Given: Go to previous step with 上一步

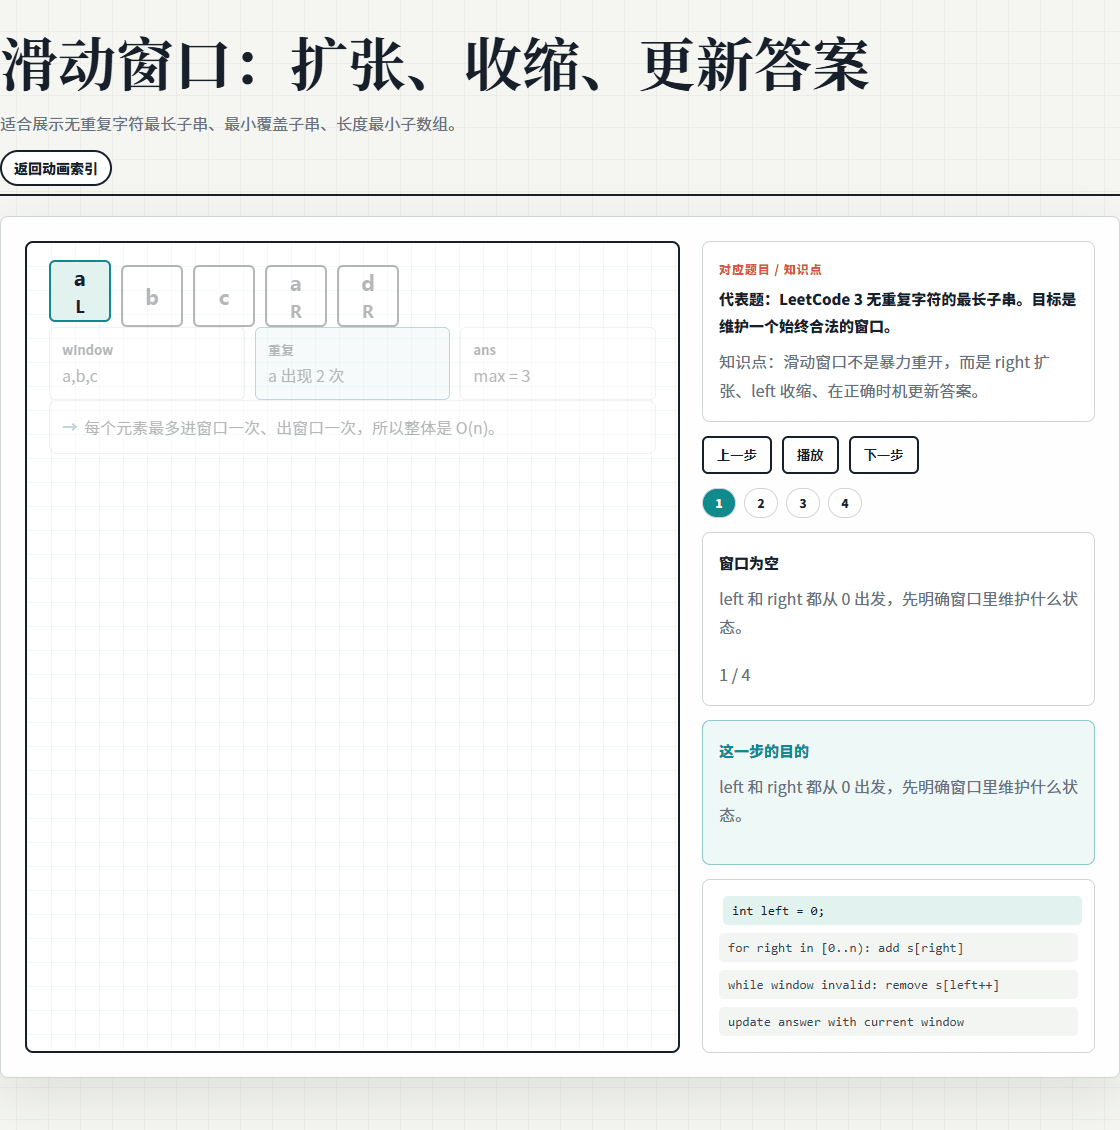Looking at the screenshot, I should click(737, 455).
